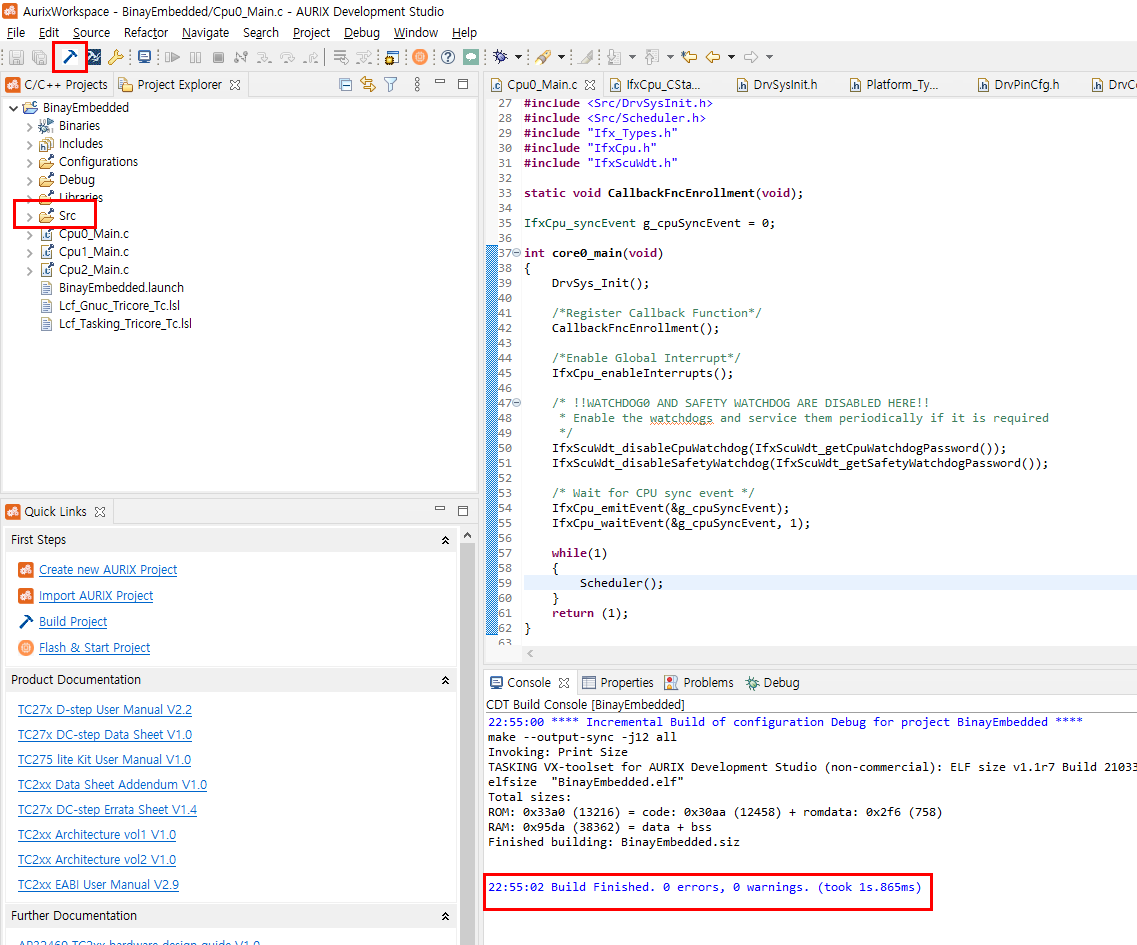Expand the Includes tree node

[x=29, y=144]
